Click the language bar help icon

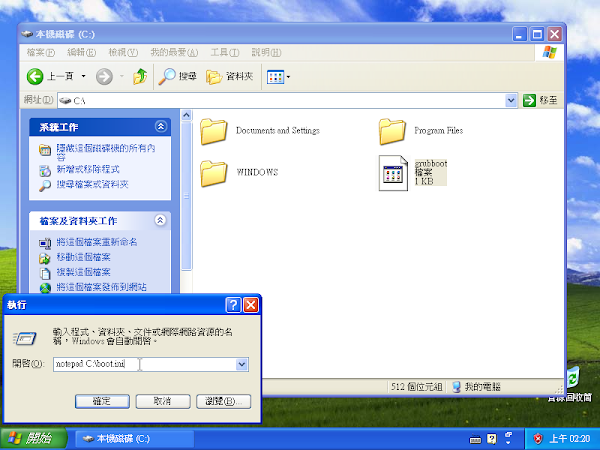pyautogui.click(x=492, y=439)
